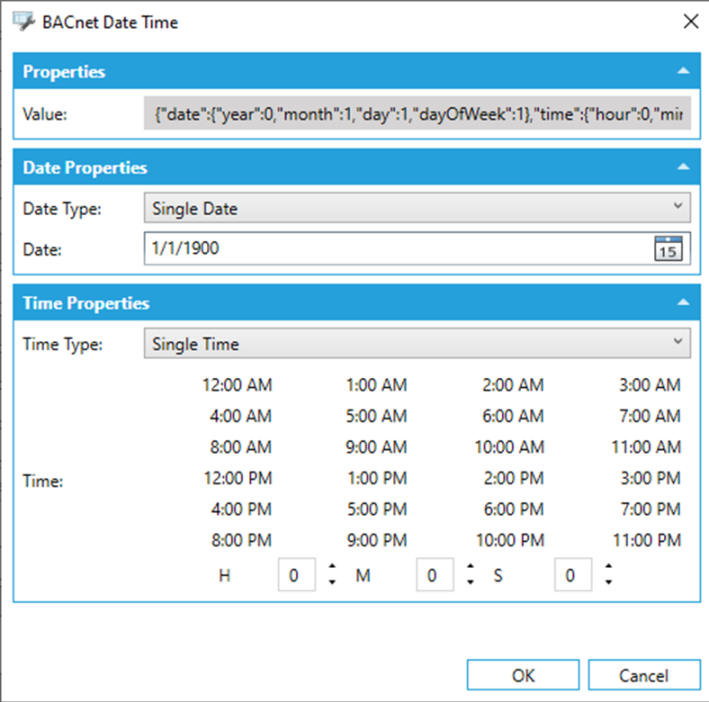Screen dimensions: 709x702
Task: Collapse the Properties section
Action: click(682, 72)
